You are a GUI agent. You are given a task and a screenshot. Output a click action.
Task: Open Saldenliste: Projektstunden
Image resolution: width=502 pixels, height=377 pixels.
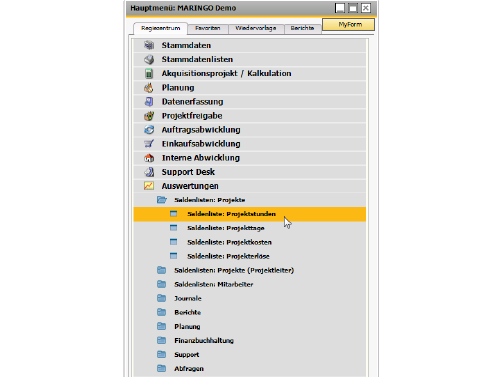click(x=250, y=214)
